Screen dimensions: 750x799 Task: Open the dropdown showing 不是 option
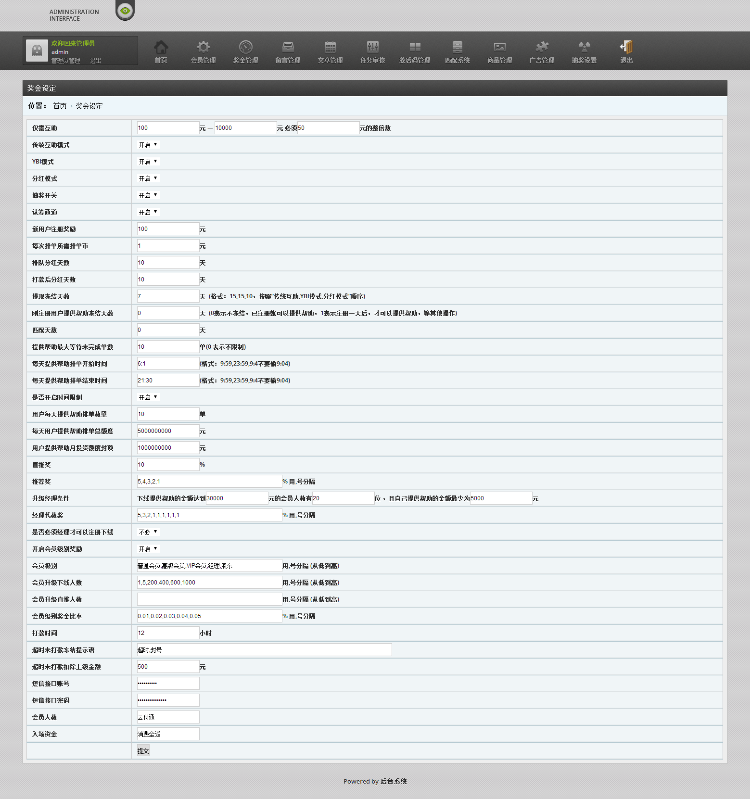(x=147, y=531)
